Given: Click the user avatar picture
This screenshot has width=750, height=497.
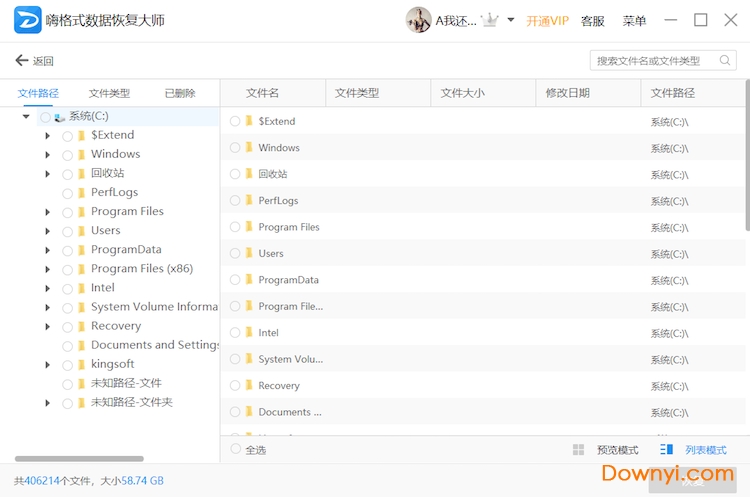Looking at the screenshot, I should point(418,20).
